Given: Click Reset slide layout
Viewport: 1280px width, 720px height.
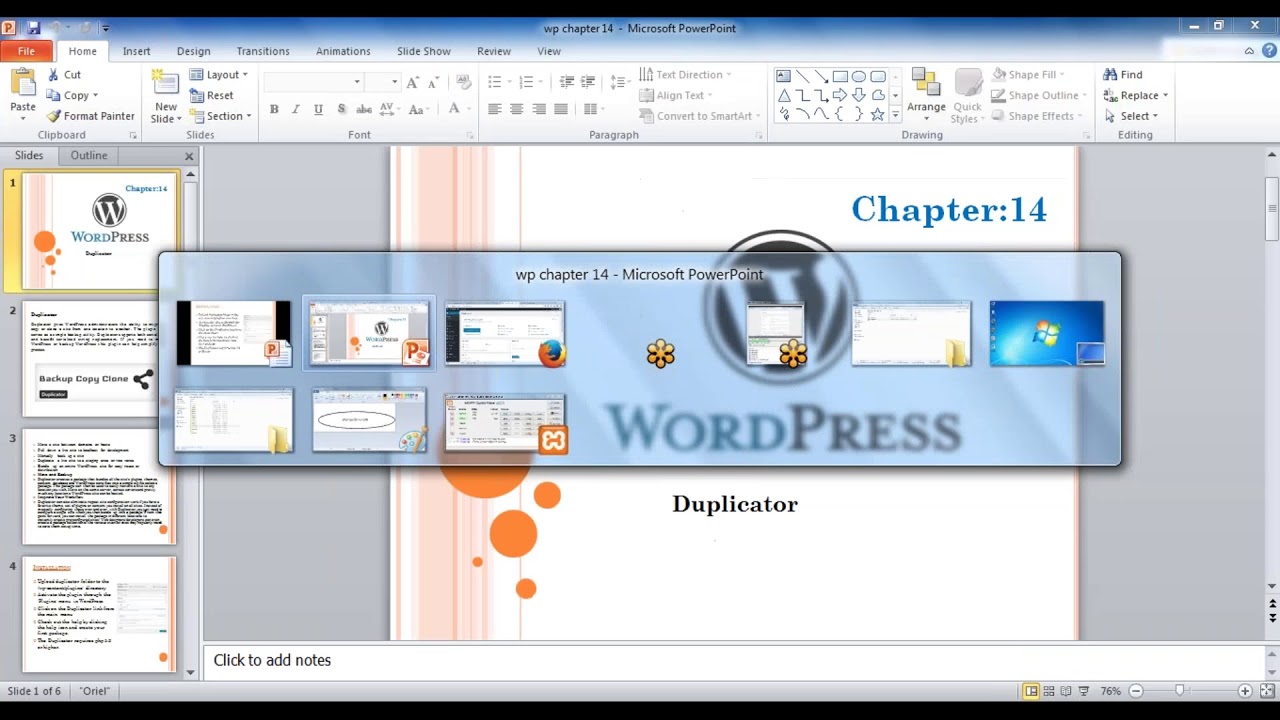Looking at the screenshot, I should pyautogui.click(x=211, y=95).
